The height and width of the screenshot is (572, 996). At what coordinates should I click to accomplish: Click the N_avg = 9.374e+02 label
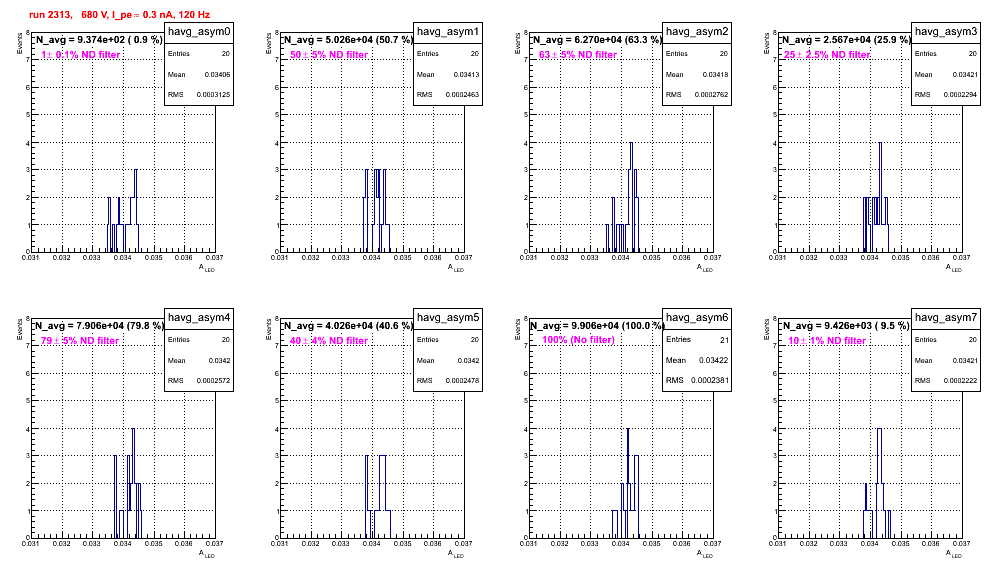click(98, 40)
